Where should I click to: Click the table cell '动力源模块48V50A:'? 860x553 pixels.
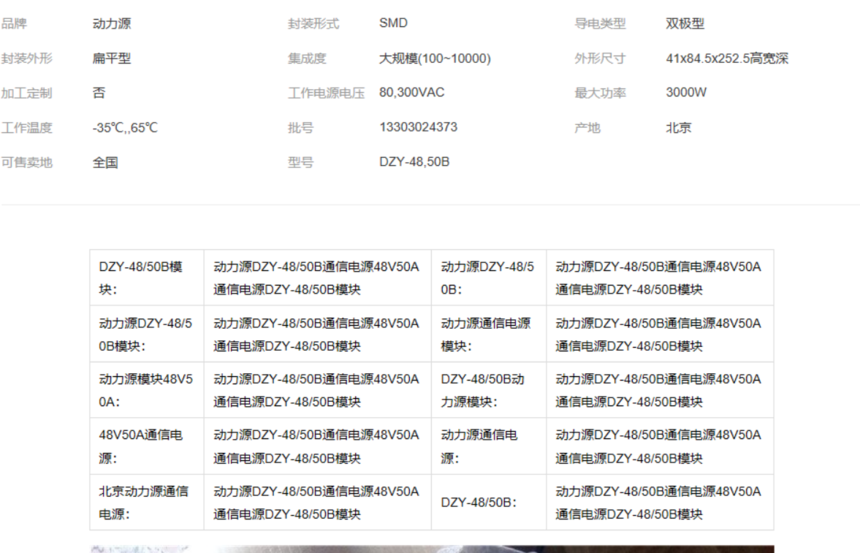(147, 390)
